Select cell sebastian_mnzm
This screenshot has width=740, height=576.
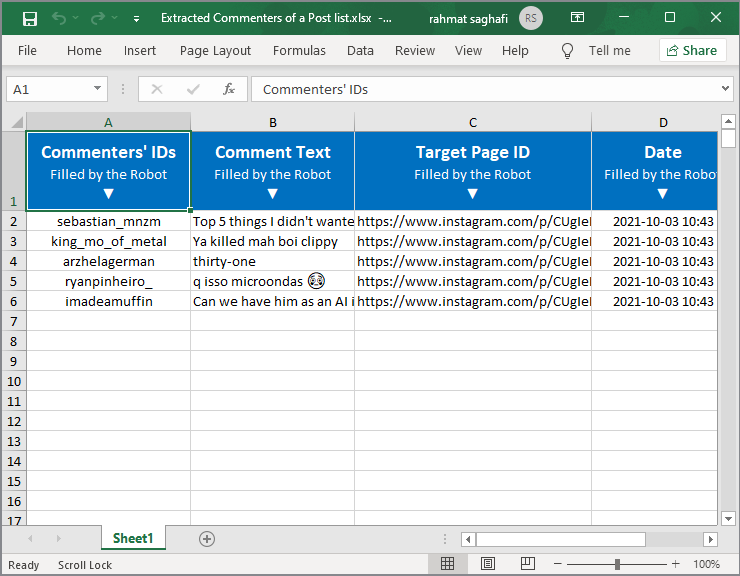pyautogui.click(x=109, y=221)
